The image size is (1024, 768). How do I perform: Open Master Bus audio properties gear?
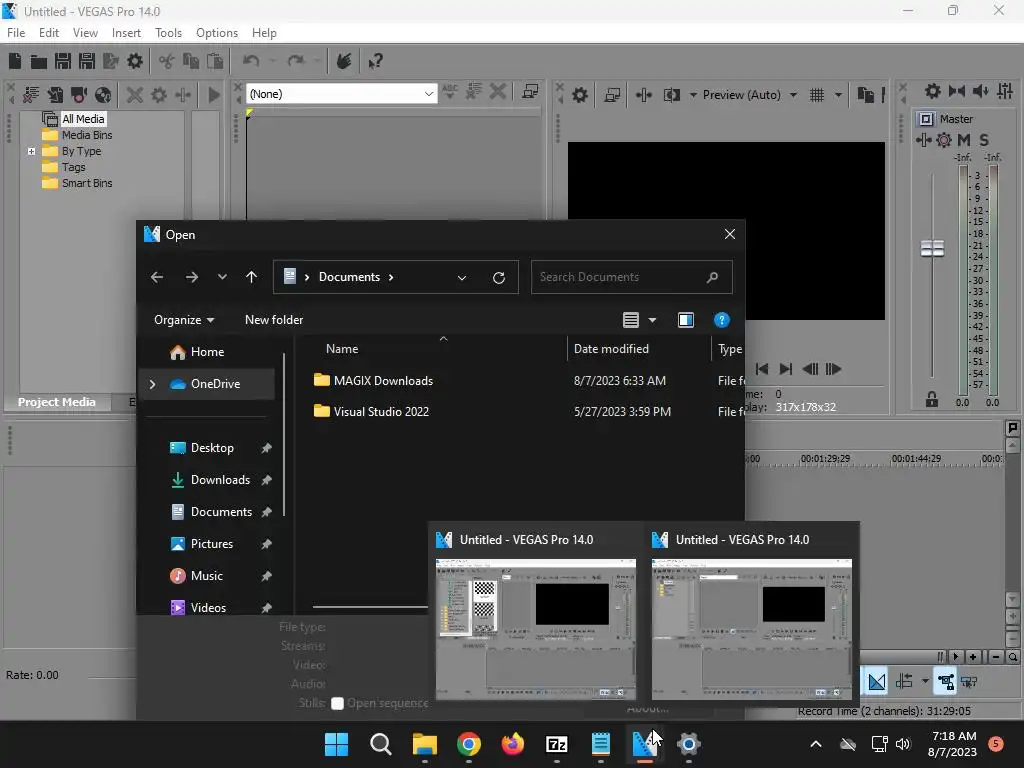coord(933,91)
